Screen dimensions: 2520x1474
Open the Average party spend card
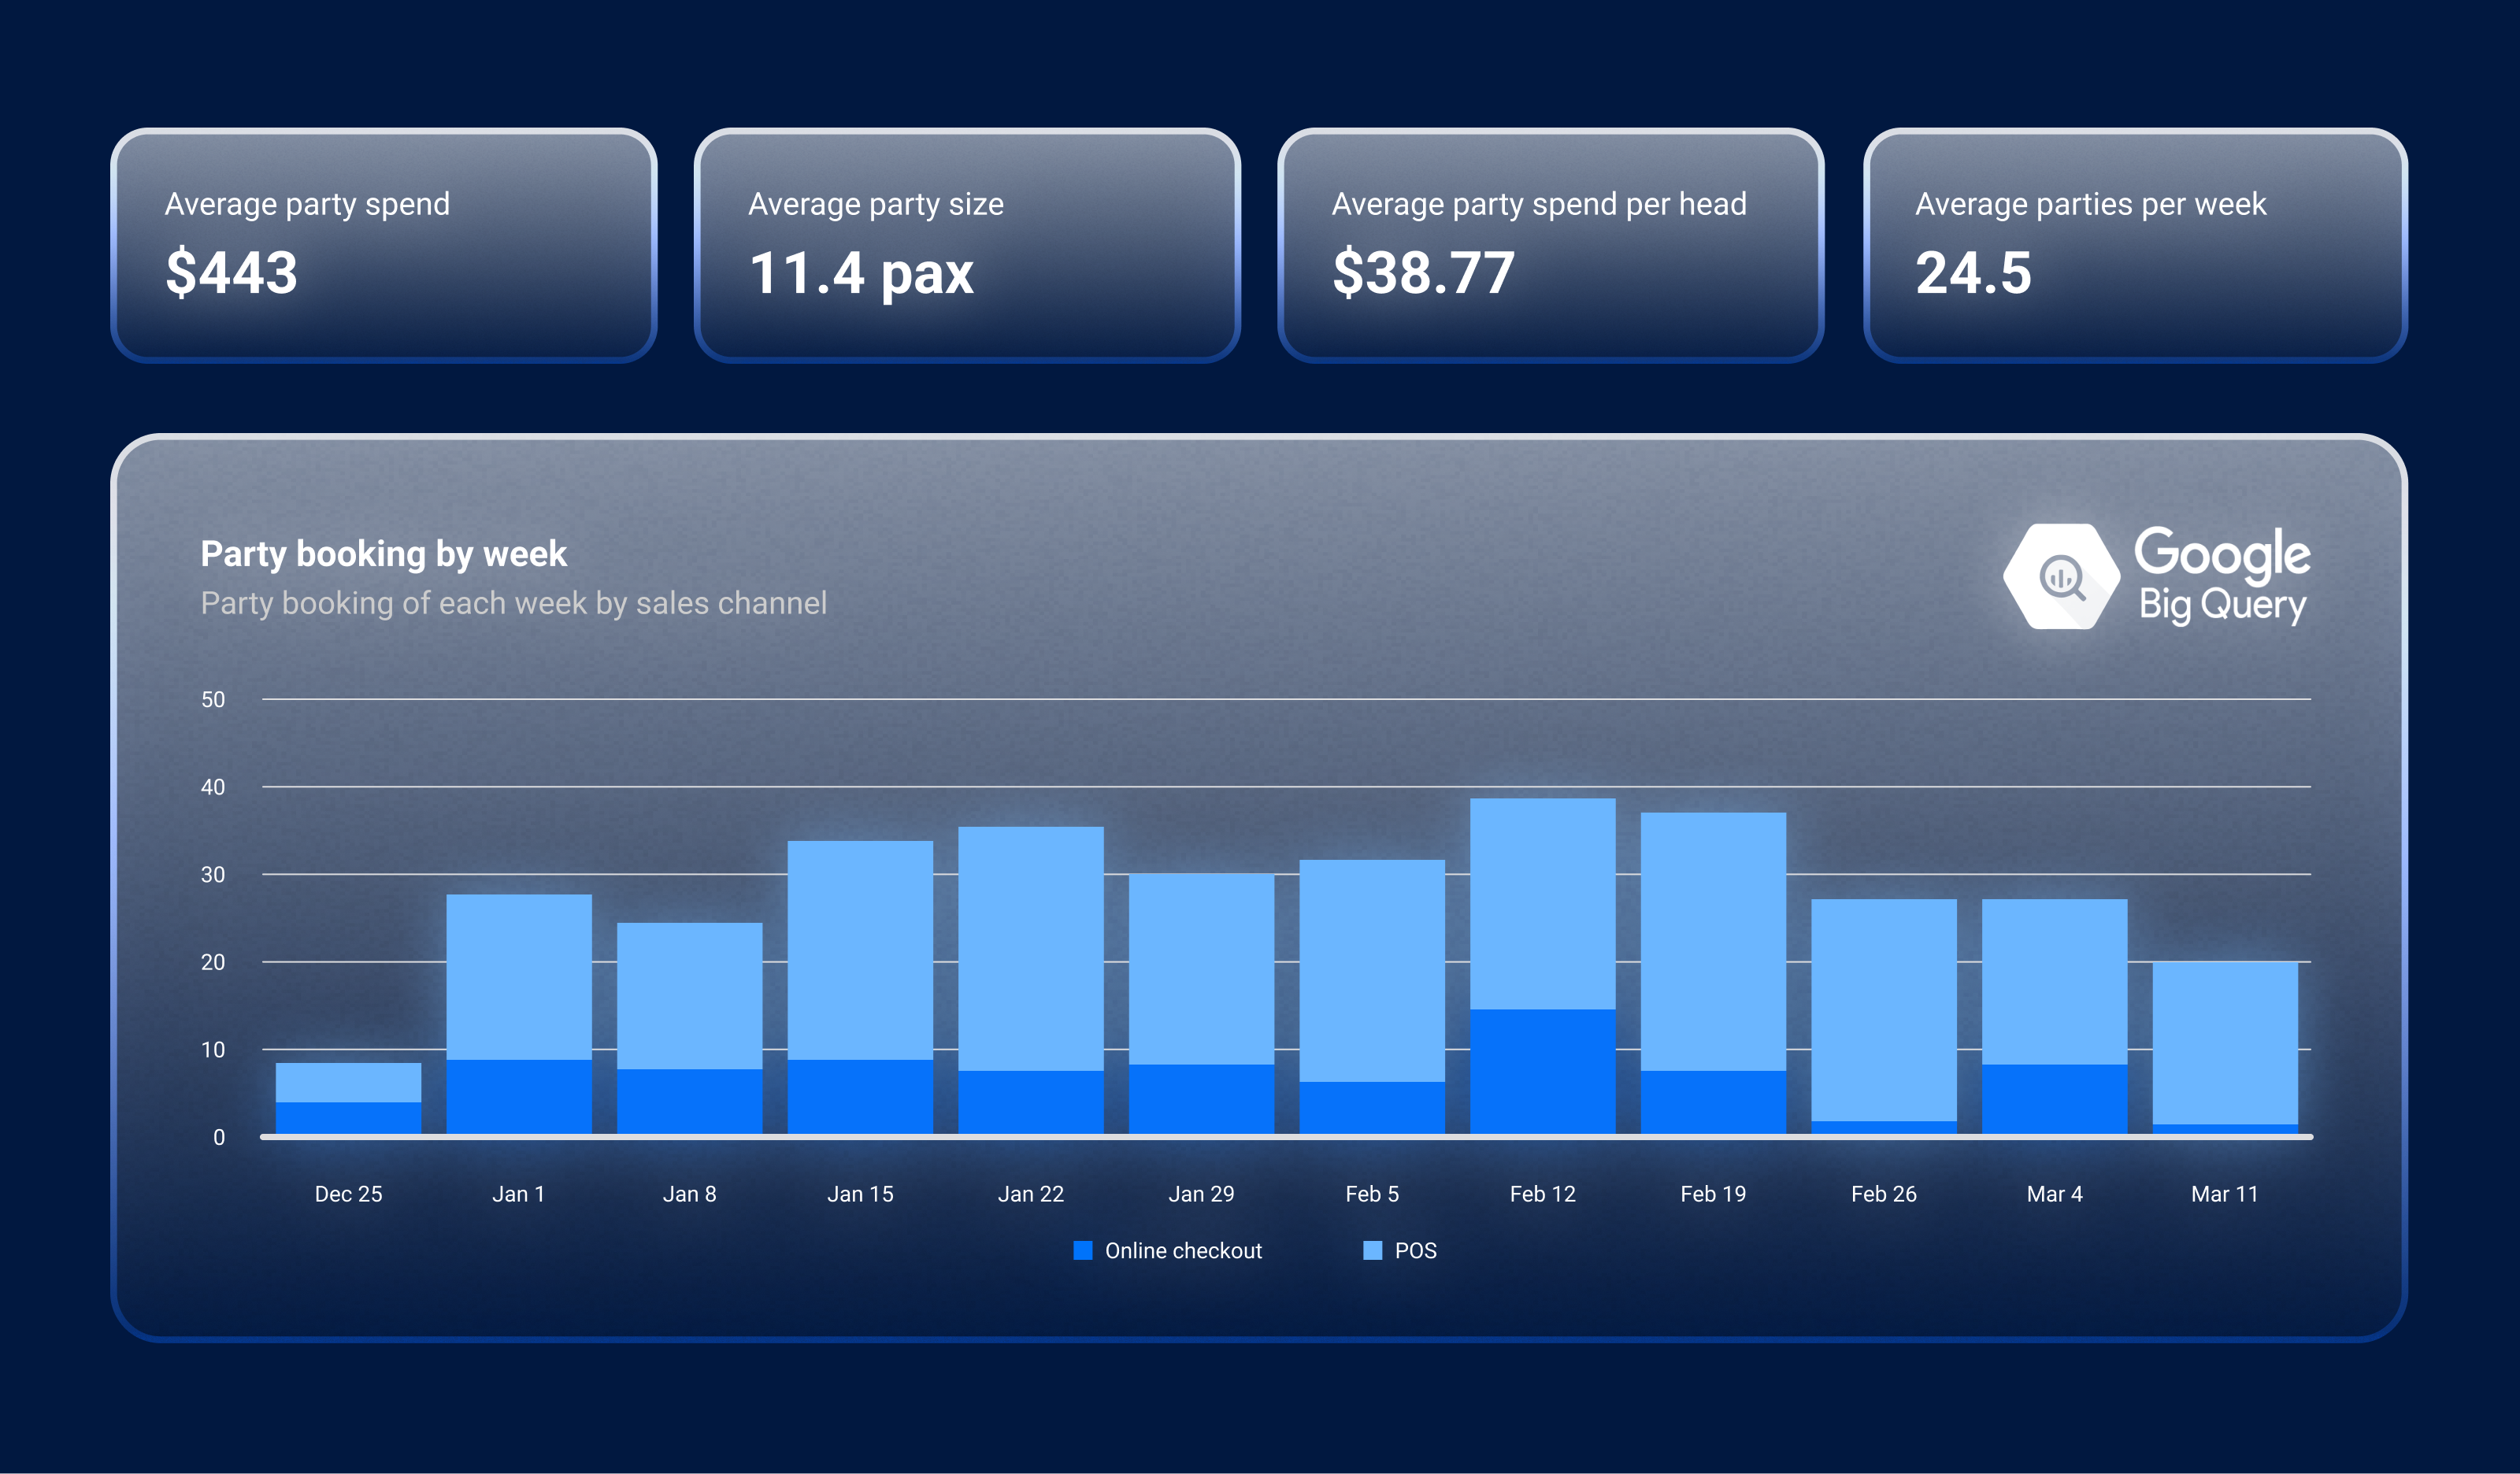point(383,245)
